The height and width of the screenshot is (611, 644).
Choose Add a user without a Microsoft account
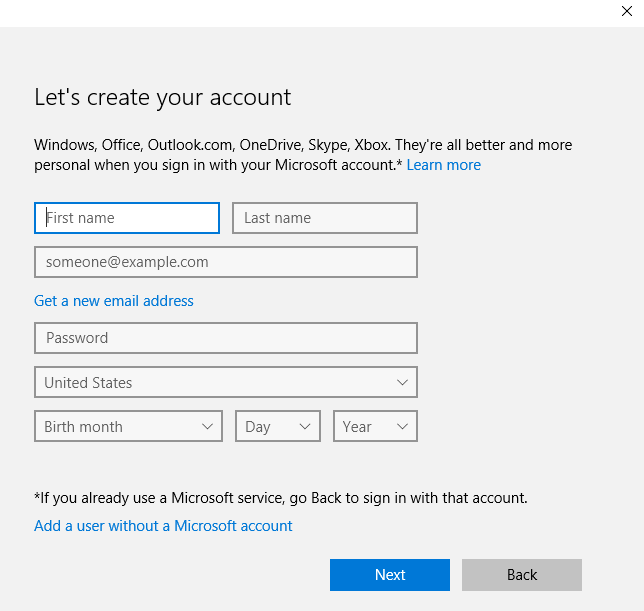tap(163, 526)
